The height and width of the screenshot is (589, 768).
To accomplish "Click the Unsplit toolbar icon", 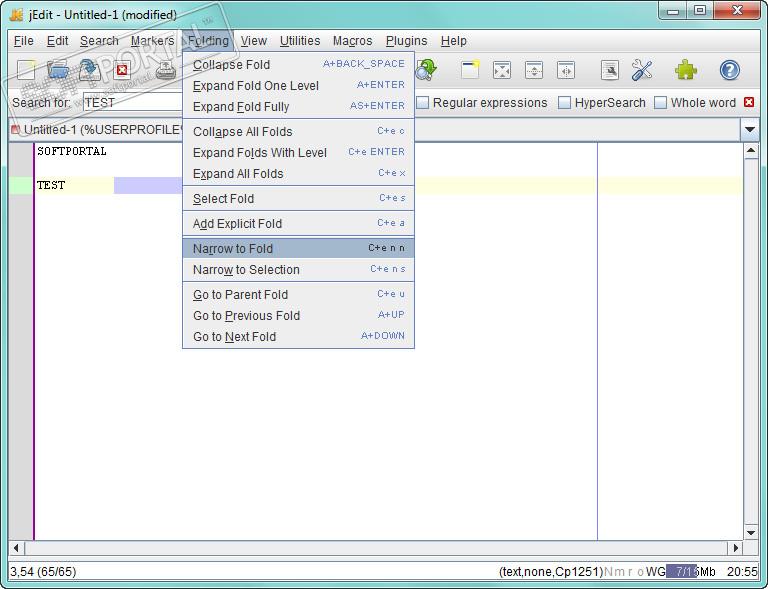I will (502, 70).
